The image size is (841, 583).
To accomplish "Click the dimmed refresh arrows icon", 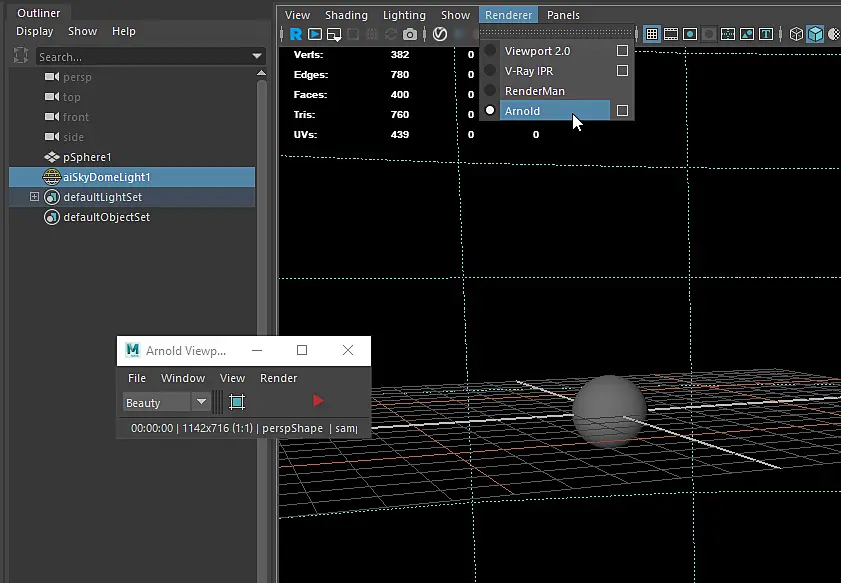I will click(390, 34).
